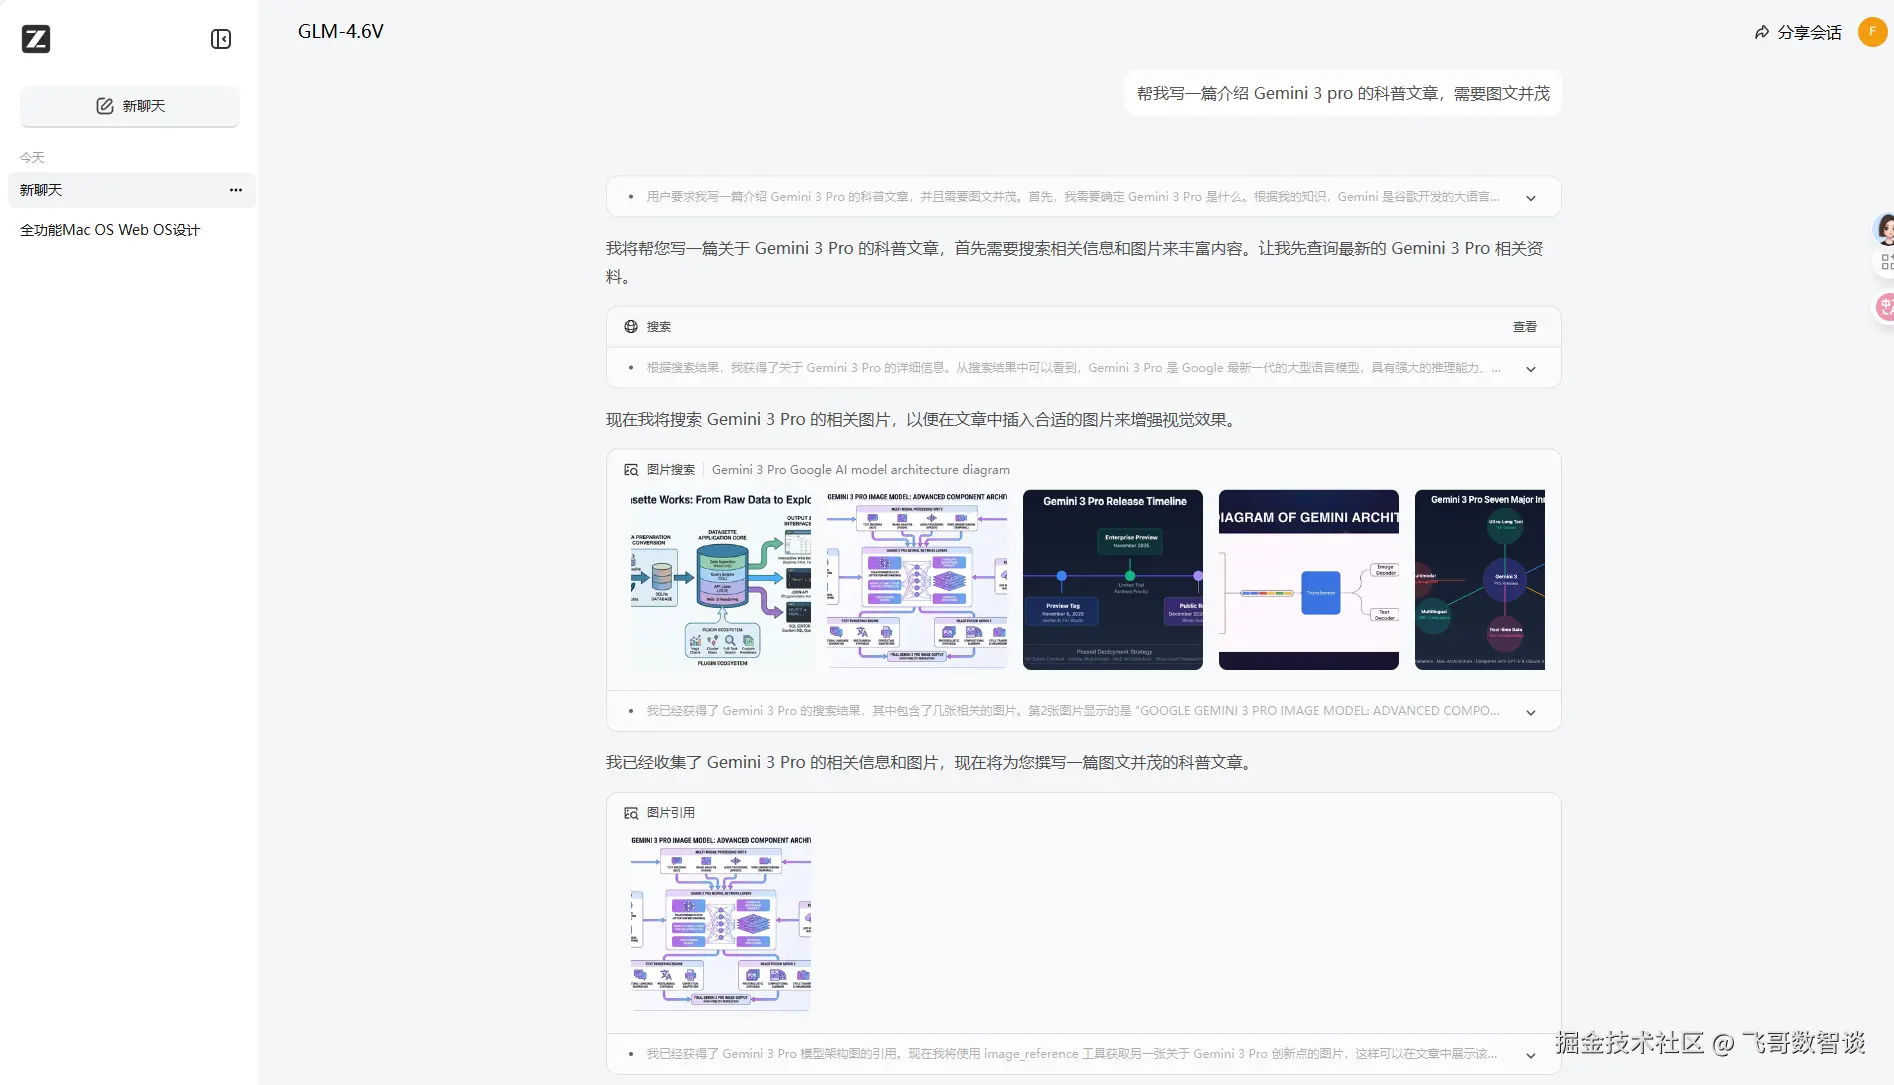Viewport: 1894px width, 1085px height.
Task: Click the pink icon on right edge
Action: [x=1885, y=306]
